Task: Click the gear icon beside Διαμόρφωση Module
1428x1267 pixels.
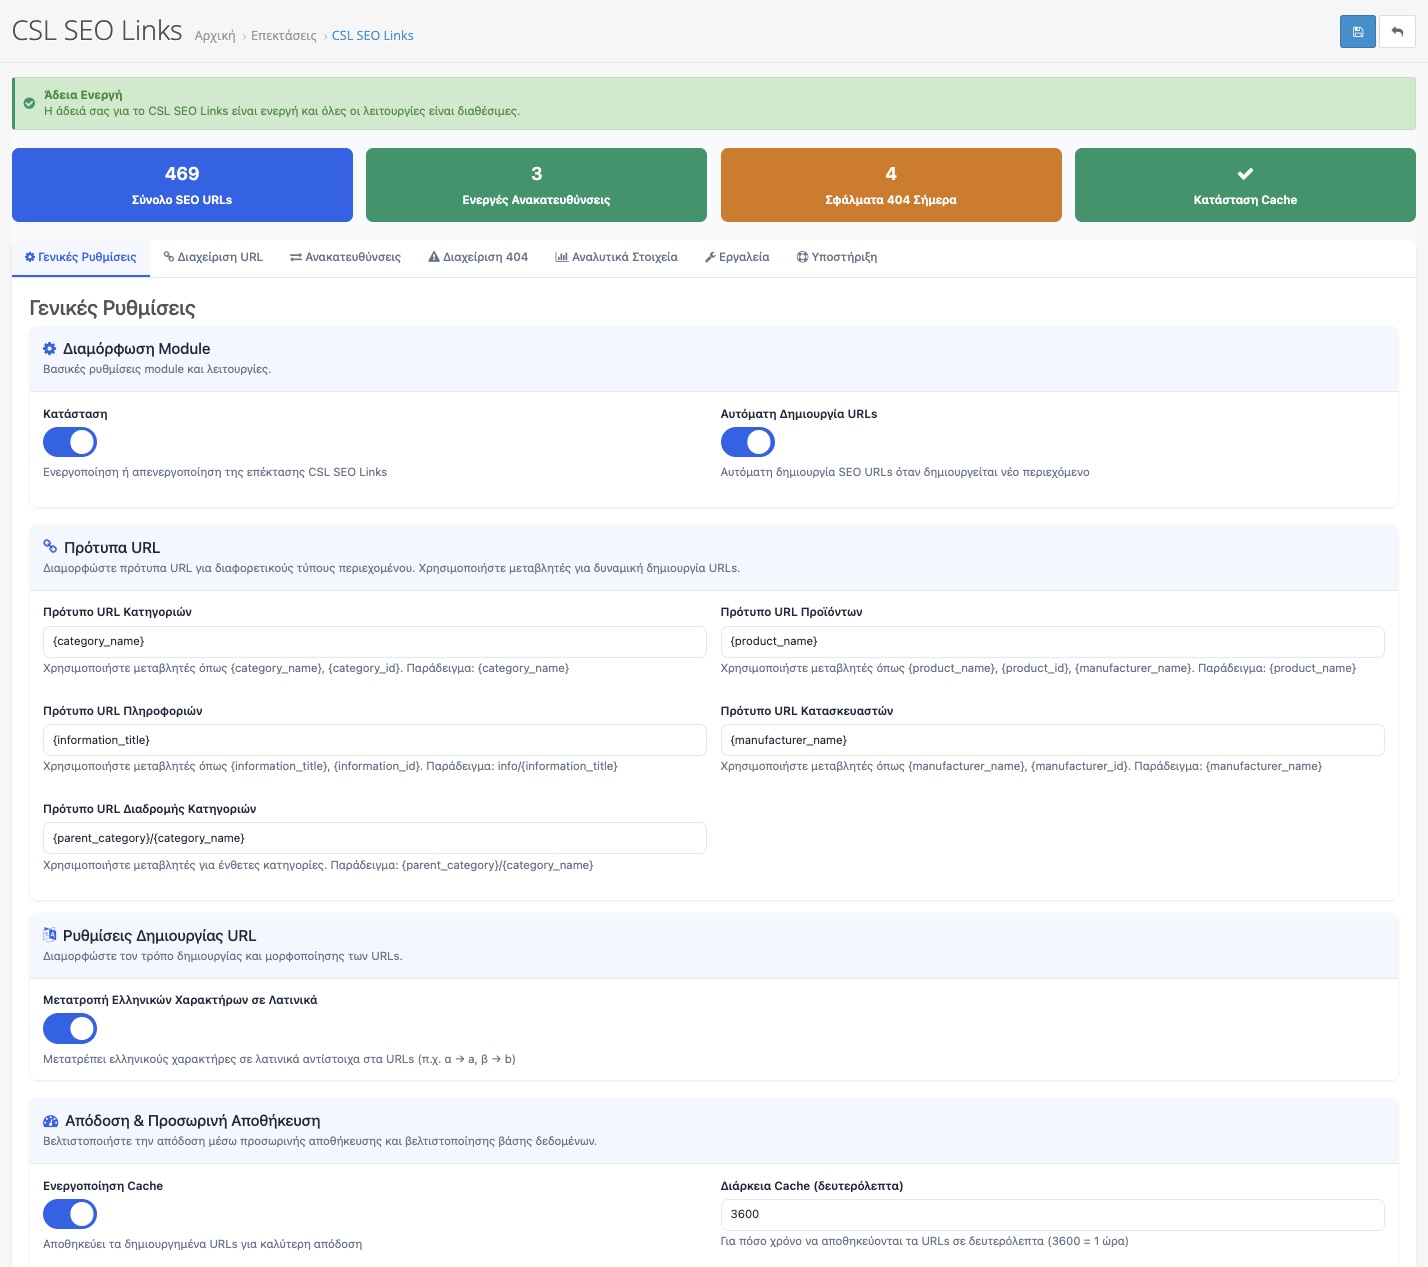Action: (49, 349)
